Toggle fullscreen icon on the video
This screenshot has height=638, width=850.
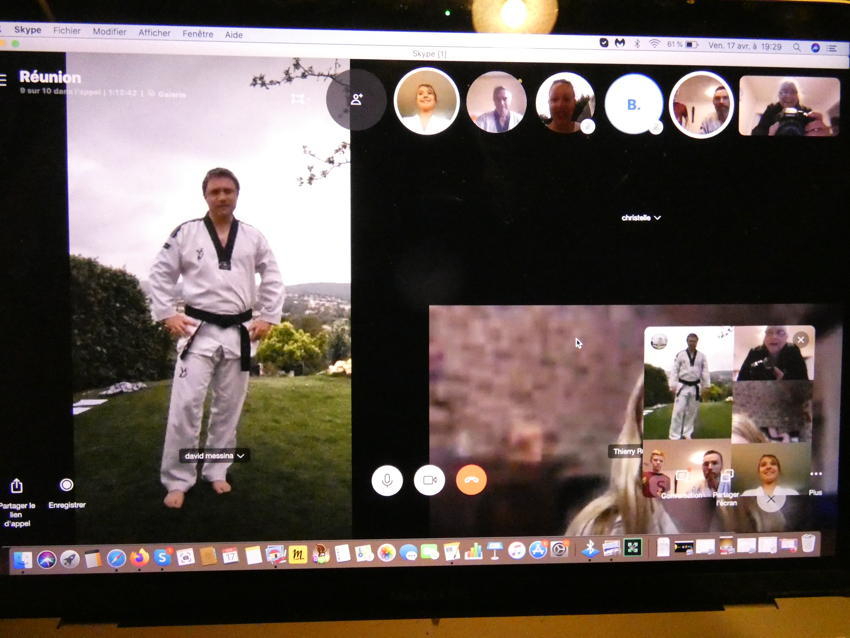297,99
